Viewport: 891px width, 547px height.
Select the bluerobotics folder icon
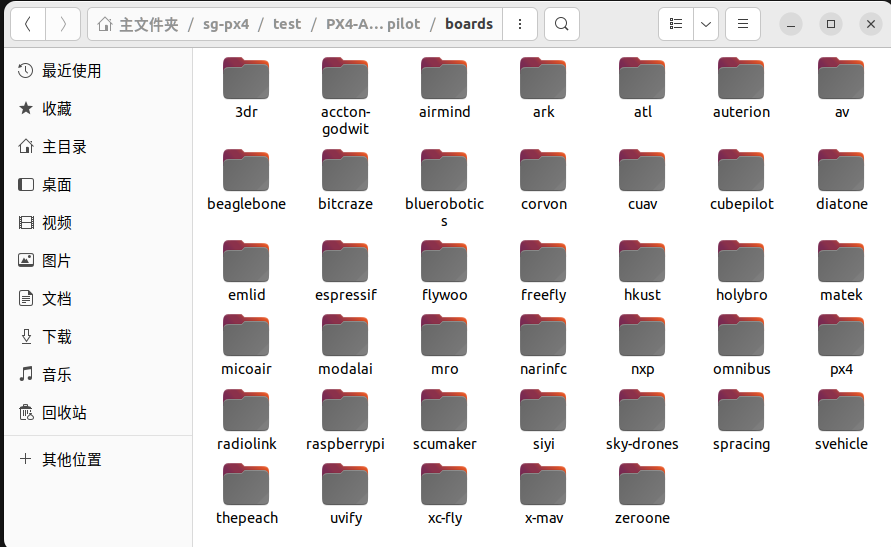pos(444,170)
